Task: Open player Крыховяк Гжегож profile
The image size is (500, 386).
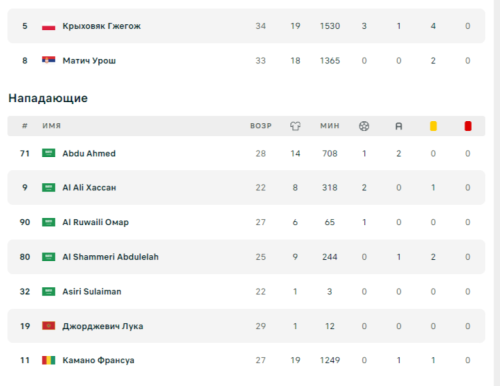Action: click(102, 26)
